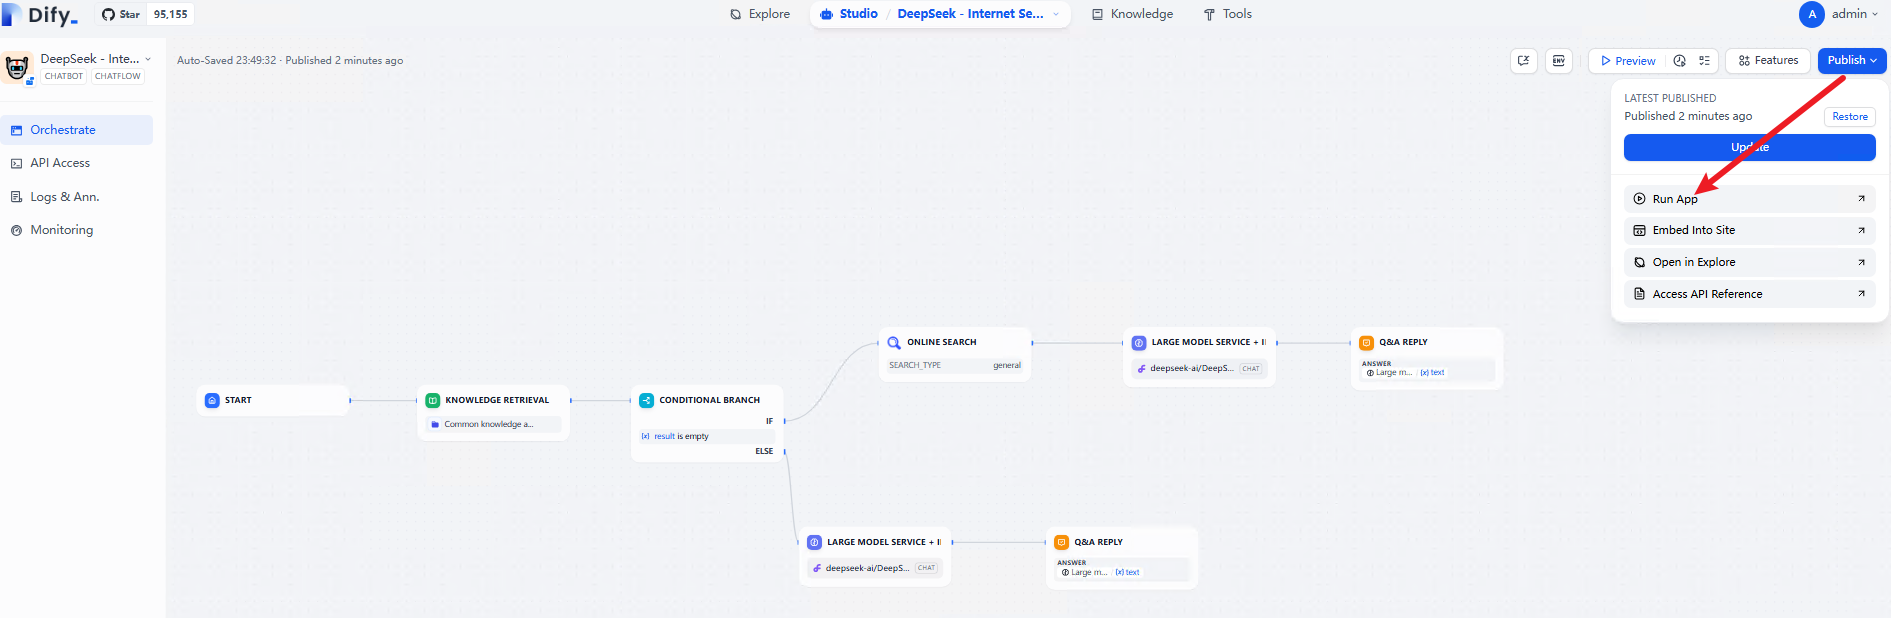Click the Embed Into Site external-link arrow
The image size is (1891, 618).
pos(1861,230)
